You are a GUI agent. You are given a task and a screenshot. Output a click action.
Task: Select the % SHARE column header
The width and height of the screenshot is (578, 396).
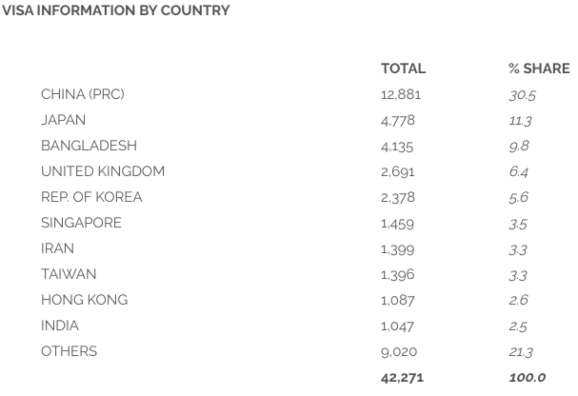[539, 69]
